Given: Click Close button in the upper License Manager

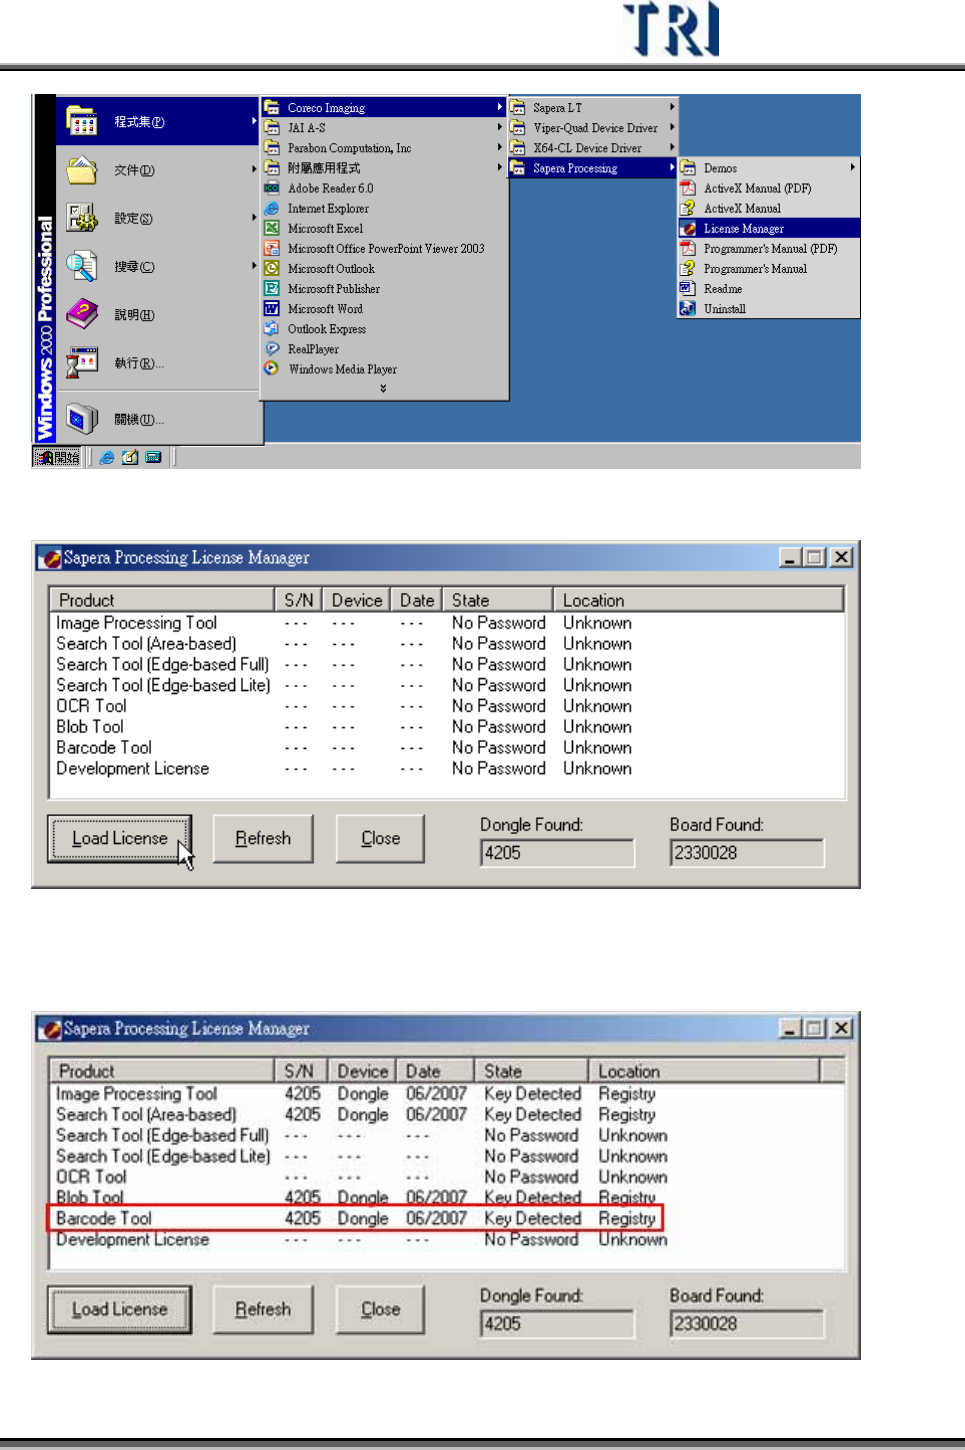Looking at the screenshot, I should (x=380, y=838).
